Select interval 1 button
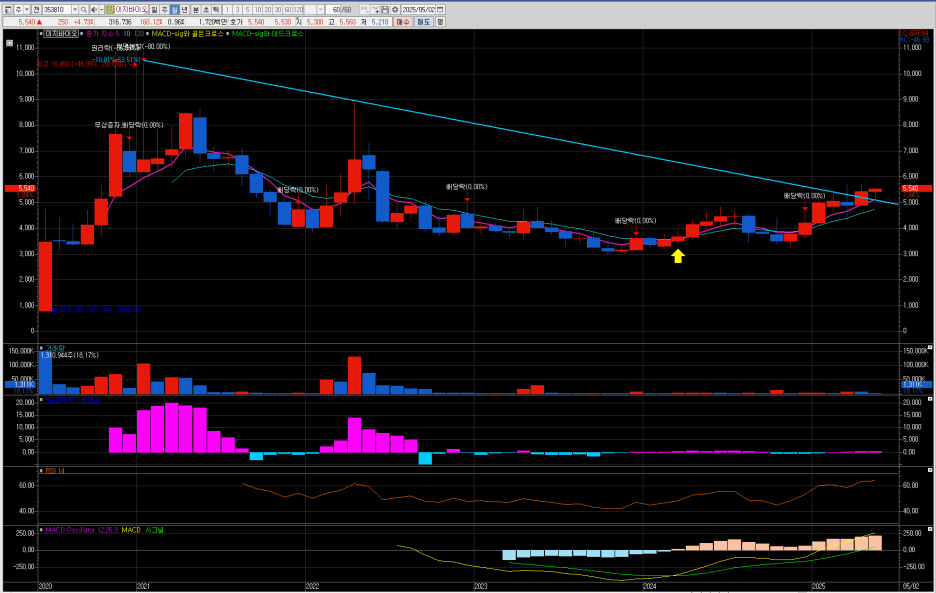 227,10
